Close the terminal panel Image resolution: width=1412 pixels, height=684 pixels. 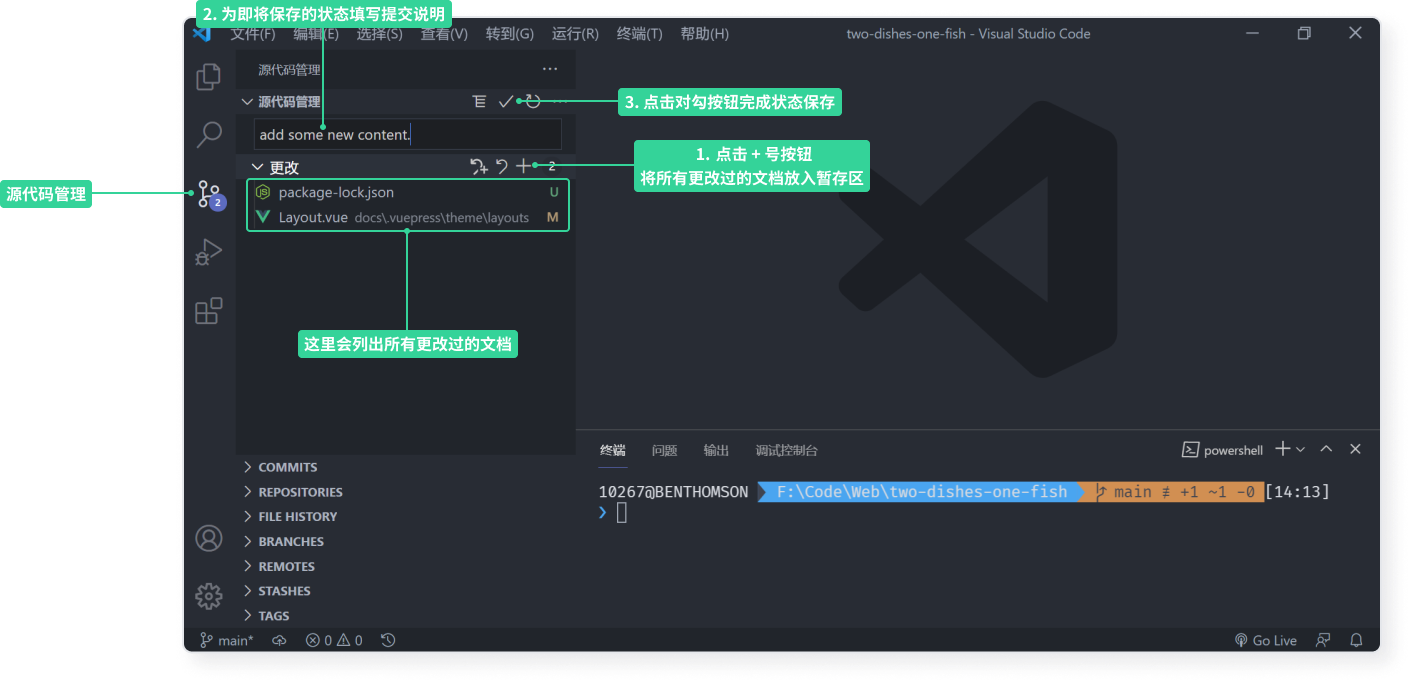point(1355,449)
